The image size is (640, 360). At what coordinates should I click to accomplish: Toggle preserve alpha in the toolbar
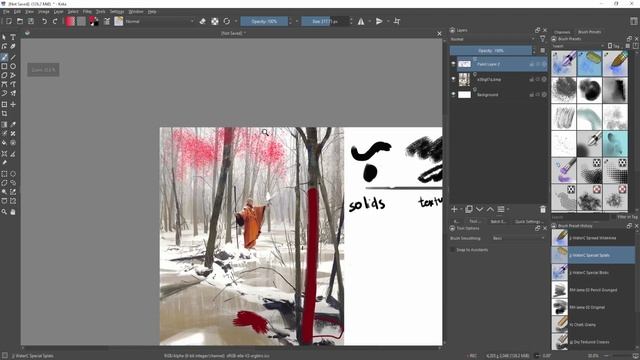(215, 21)
